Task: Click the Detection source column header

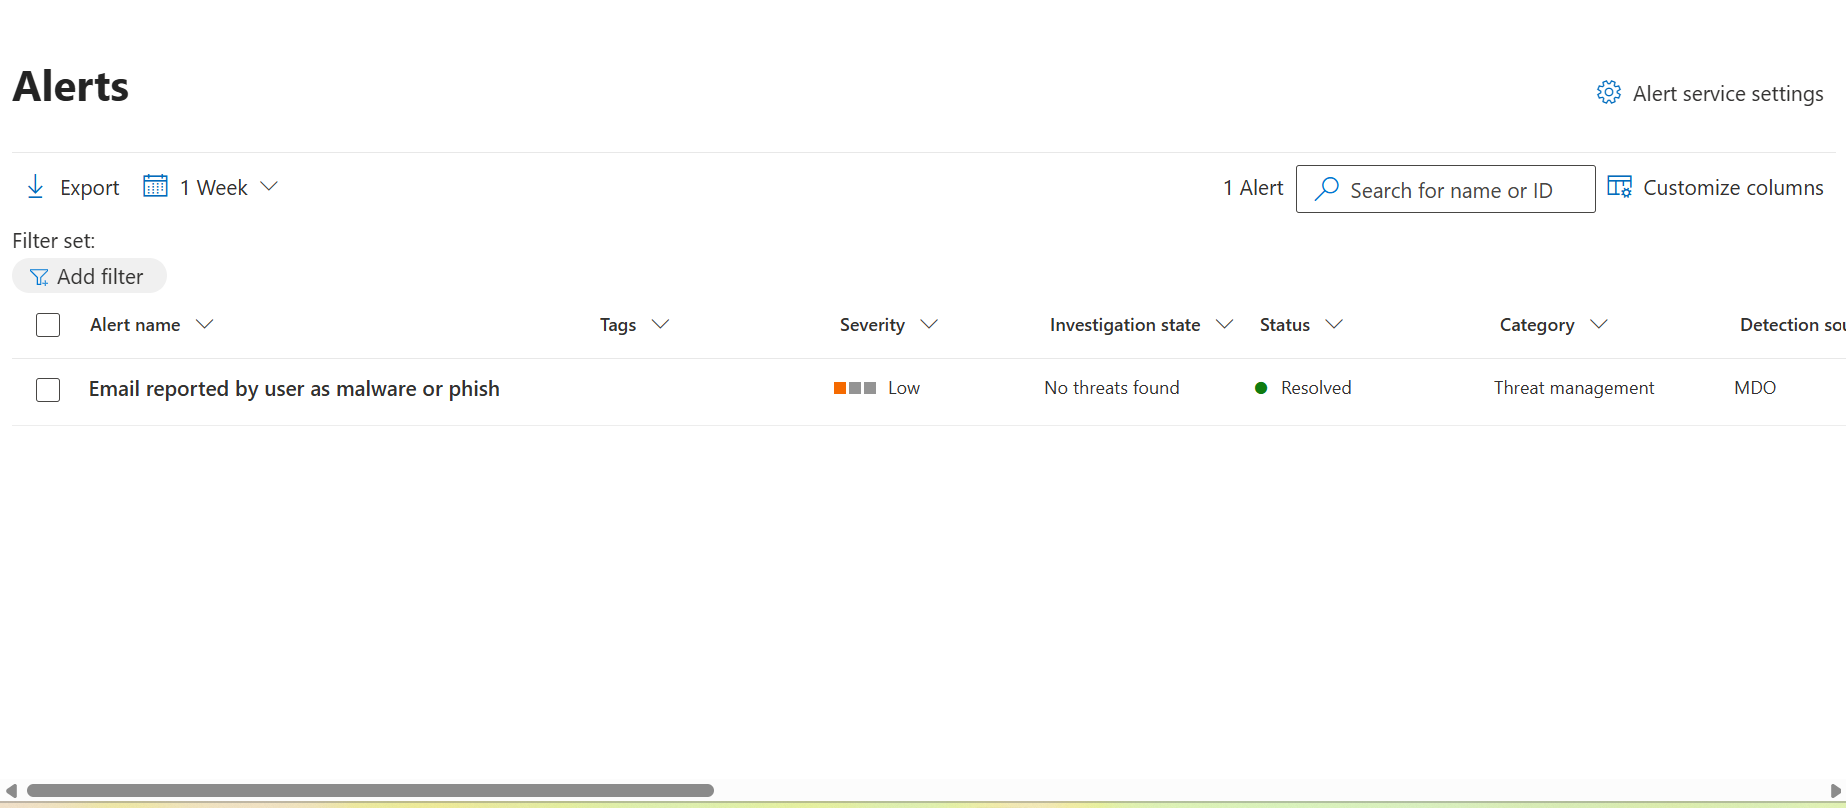Action: [1792, 325]
